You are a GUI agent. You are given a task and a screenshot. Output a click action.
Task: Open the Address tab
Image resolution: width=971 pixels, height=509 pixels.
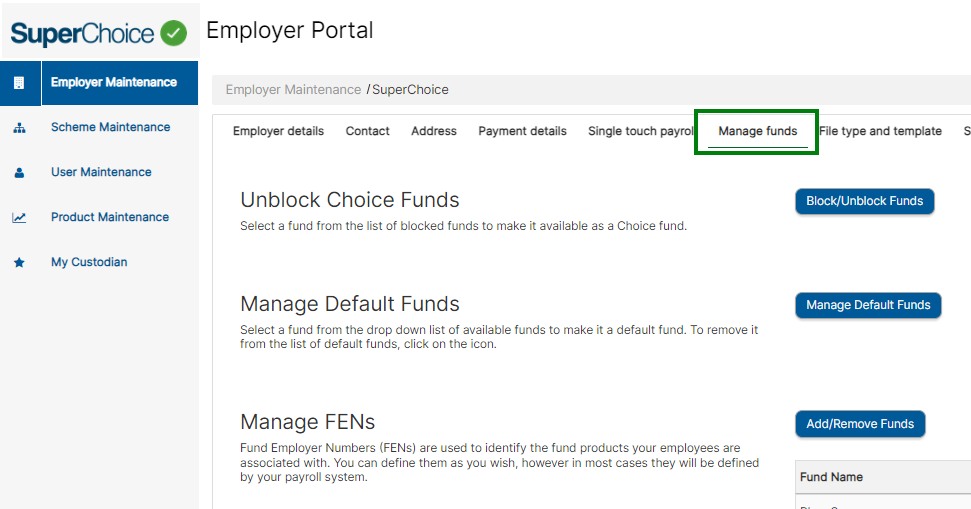click(433, 131)
